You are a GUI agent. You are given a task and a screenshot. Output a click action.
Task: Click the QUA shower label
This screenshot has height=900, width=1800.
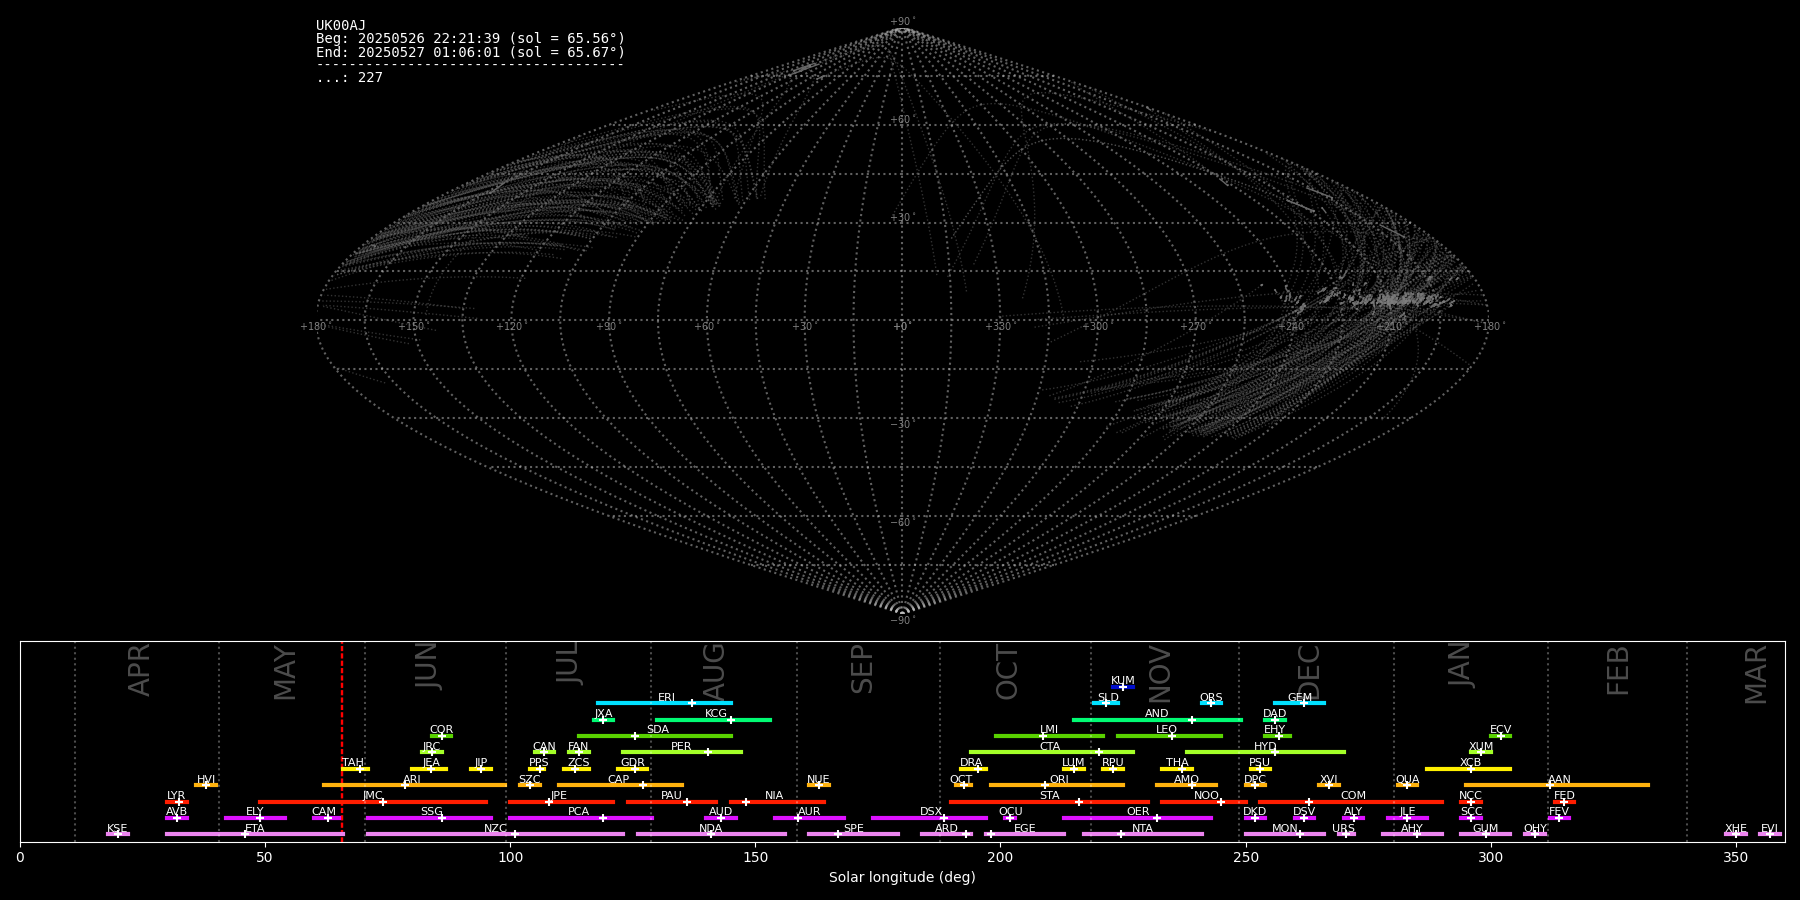click(x=1408, y=780)
